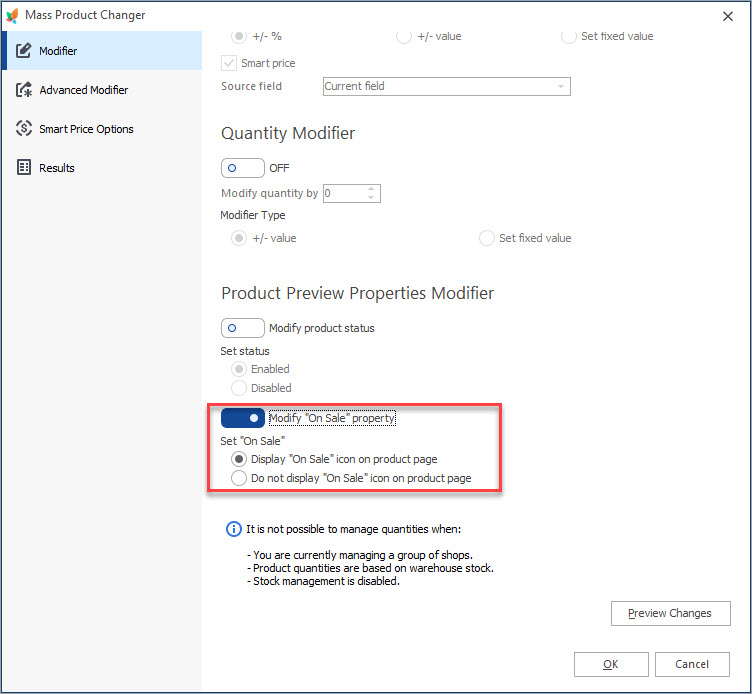752x694 pixels.
Task: Increase the Modify quantity by value
Action: [x=372, y=189]
